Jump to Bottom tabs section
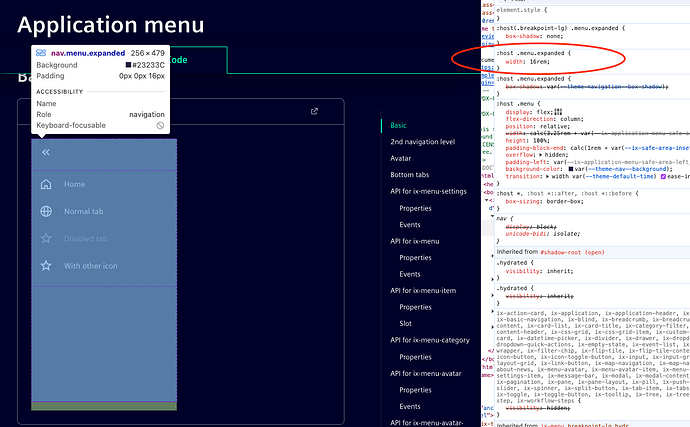This screenshot has height=427, width=690. pos(410,175)
